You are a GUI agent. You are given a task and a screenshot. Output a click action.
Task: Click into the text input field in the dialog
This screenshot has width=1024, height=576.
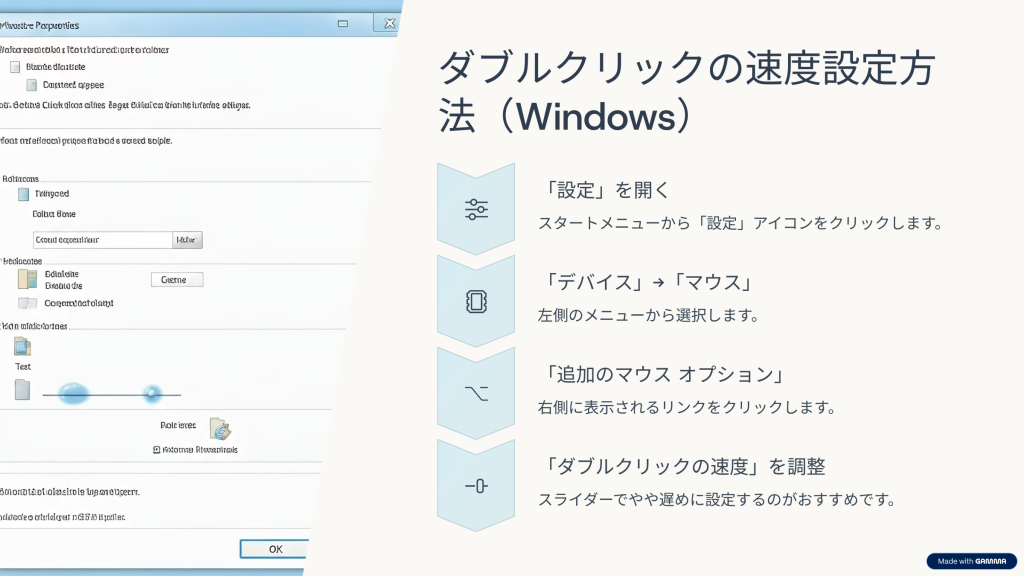click(102, 240)
